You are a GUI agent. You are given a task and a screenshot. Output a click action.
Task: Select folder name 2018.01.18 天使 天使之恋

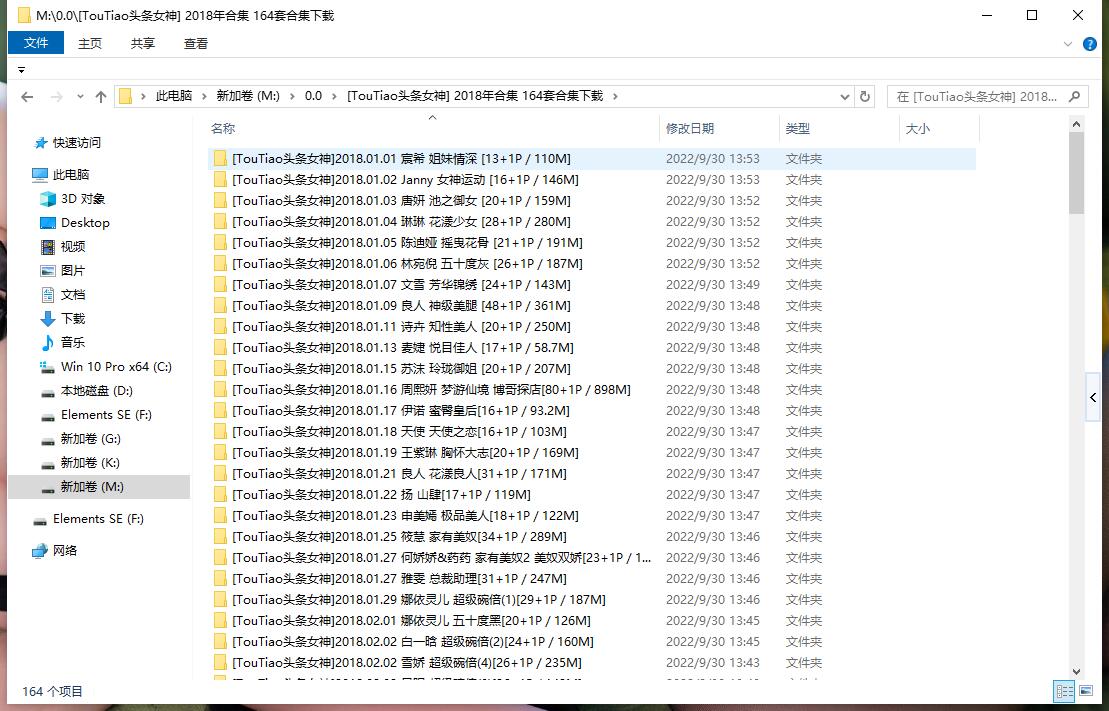[400, 432]
